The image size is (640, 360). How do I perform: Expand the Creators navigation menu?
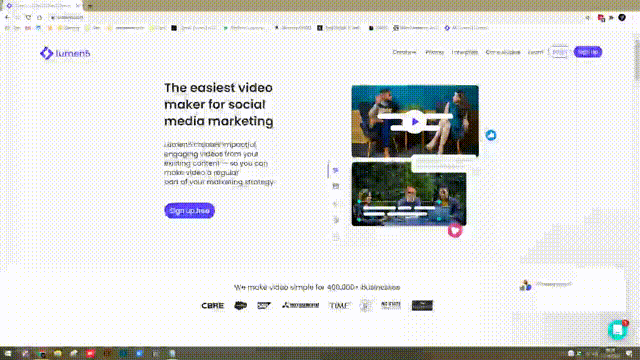pos(404,52)
